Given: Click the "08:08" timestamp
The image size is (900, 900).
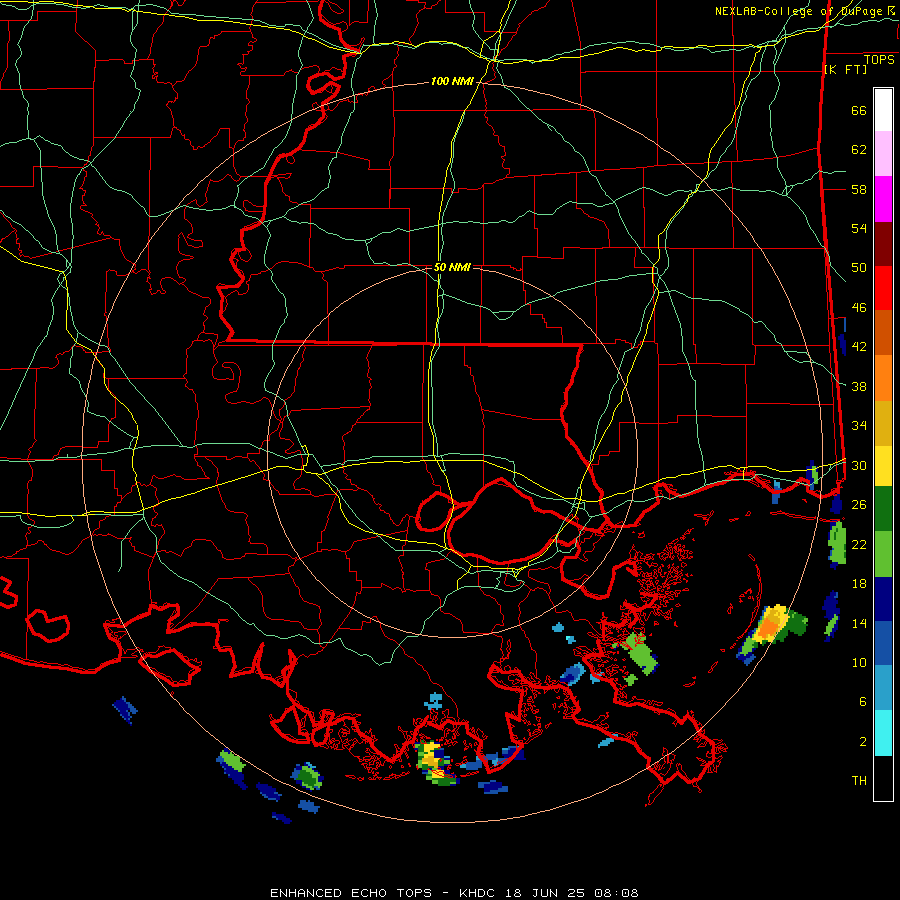Looking at the screenshot, I should 615,893.
